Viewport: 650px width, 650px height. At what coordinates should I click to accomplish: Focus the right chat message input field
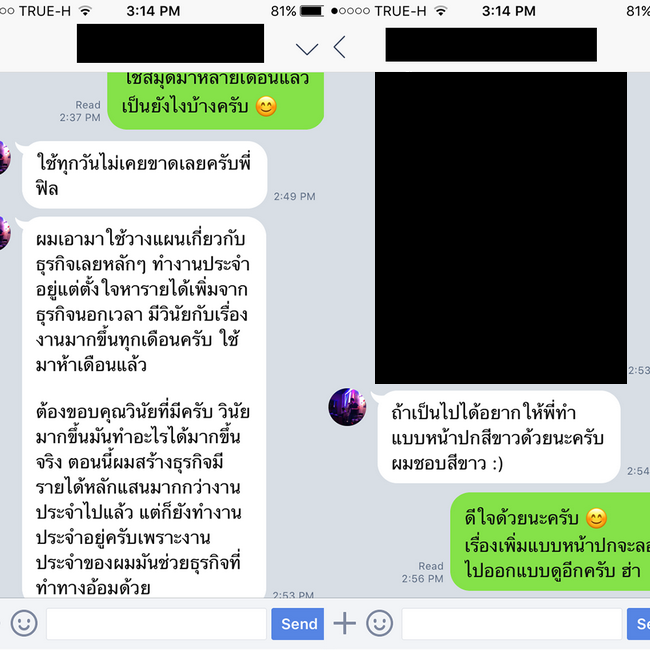coord(512,623)
